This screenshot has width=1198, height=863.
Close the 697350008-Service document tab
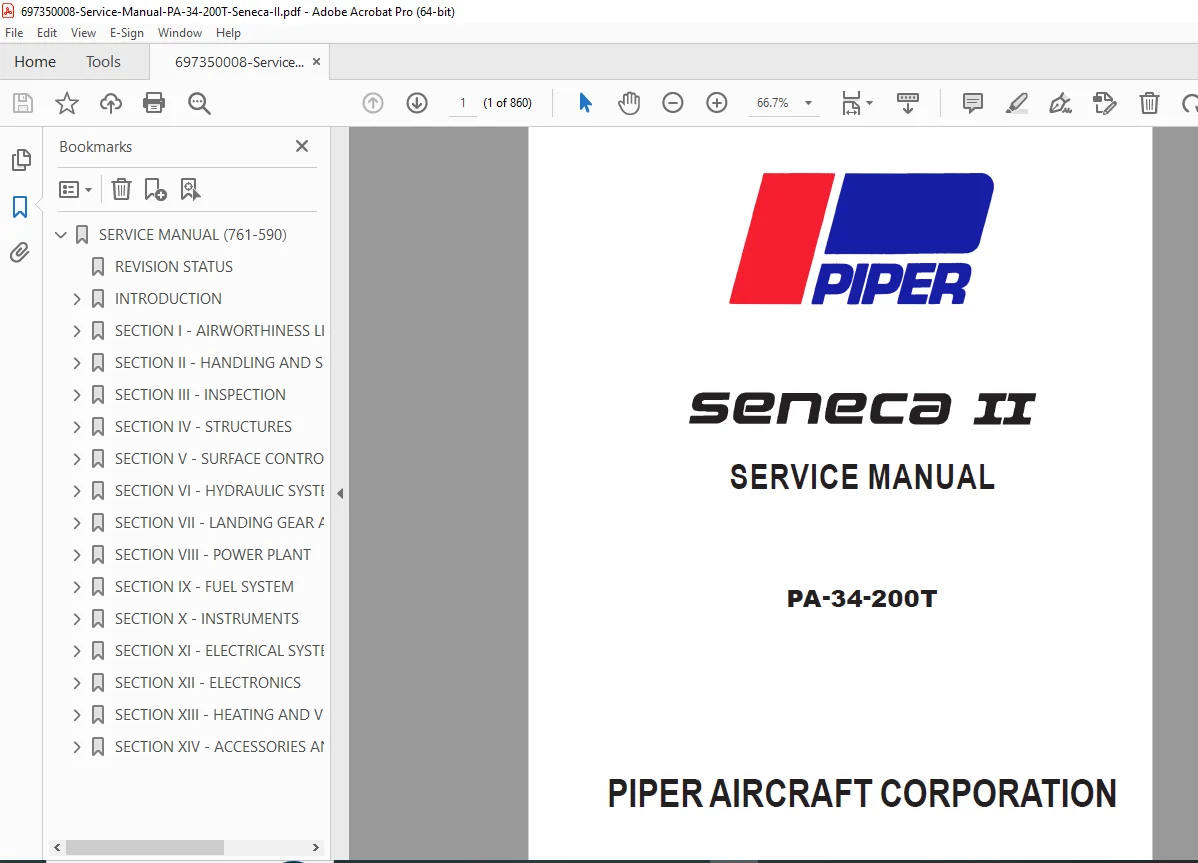tap(316, 62)
